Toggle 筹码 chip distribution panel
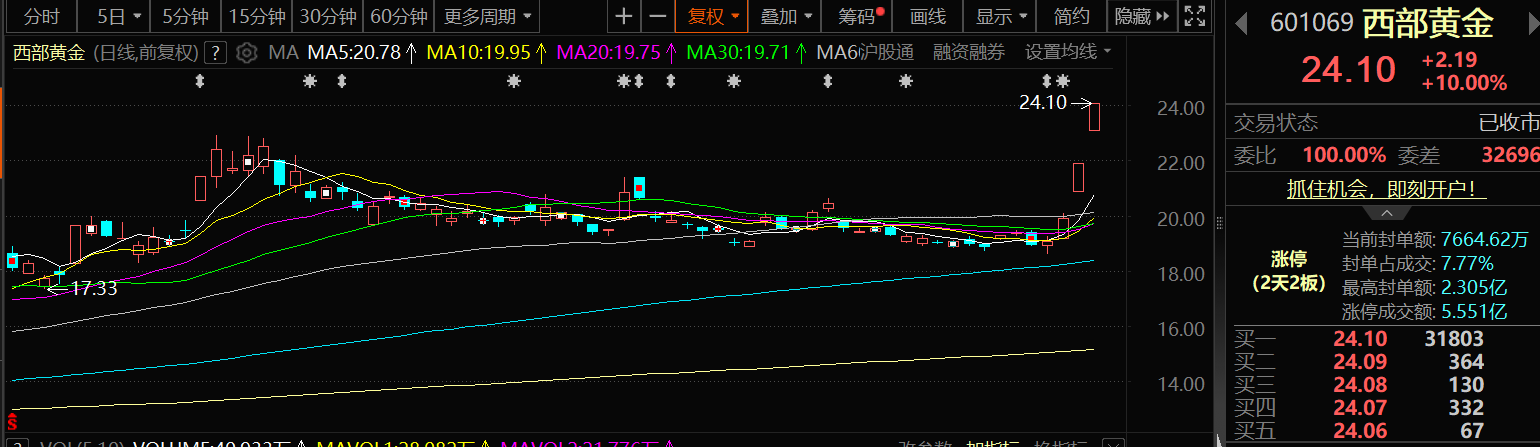 tap(860, 16)
